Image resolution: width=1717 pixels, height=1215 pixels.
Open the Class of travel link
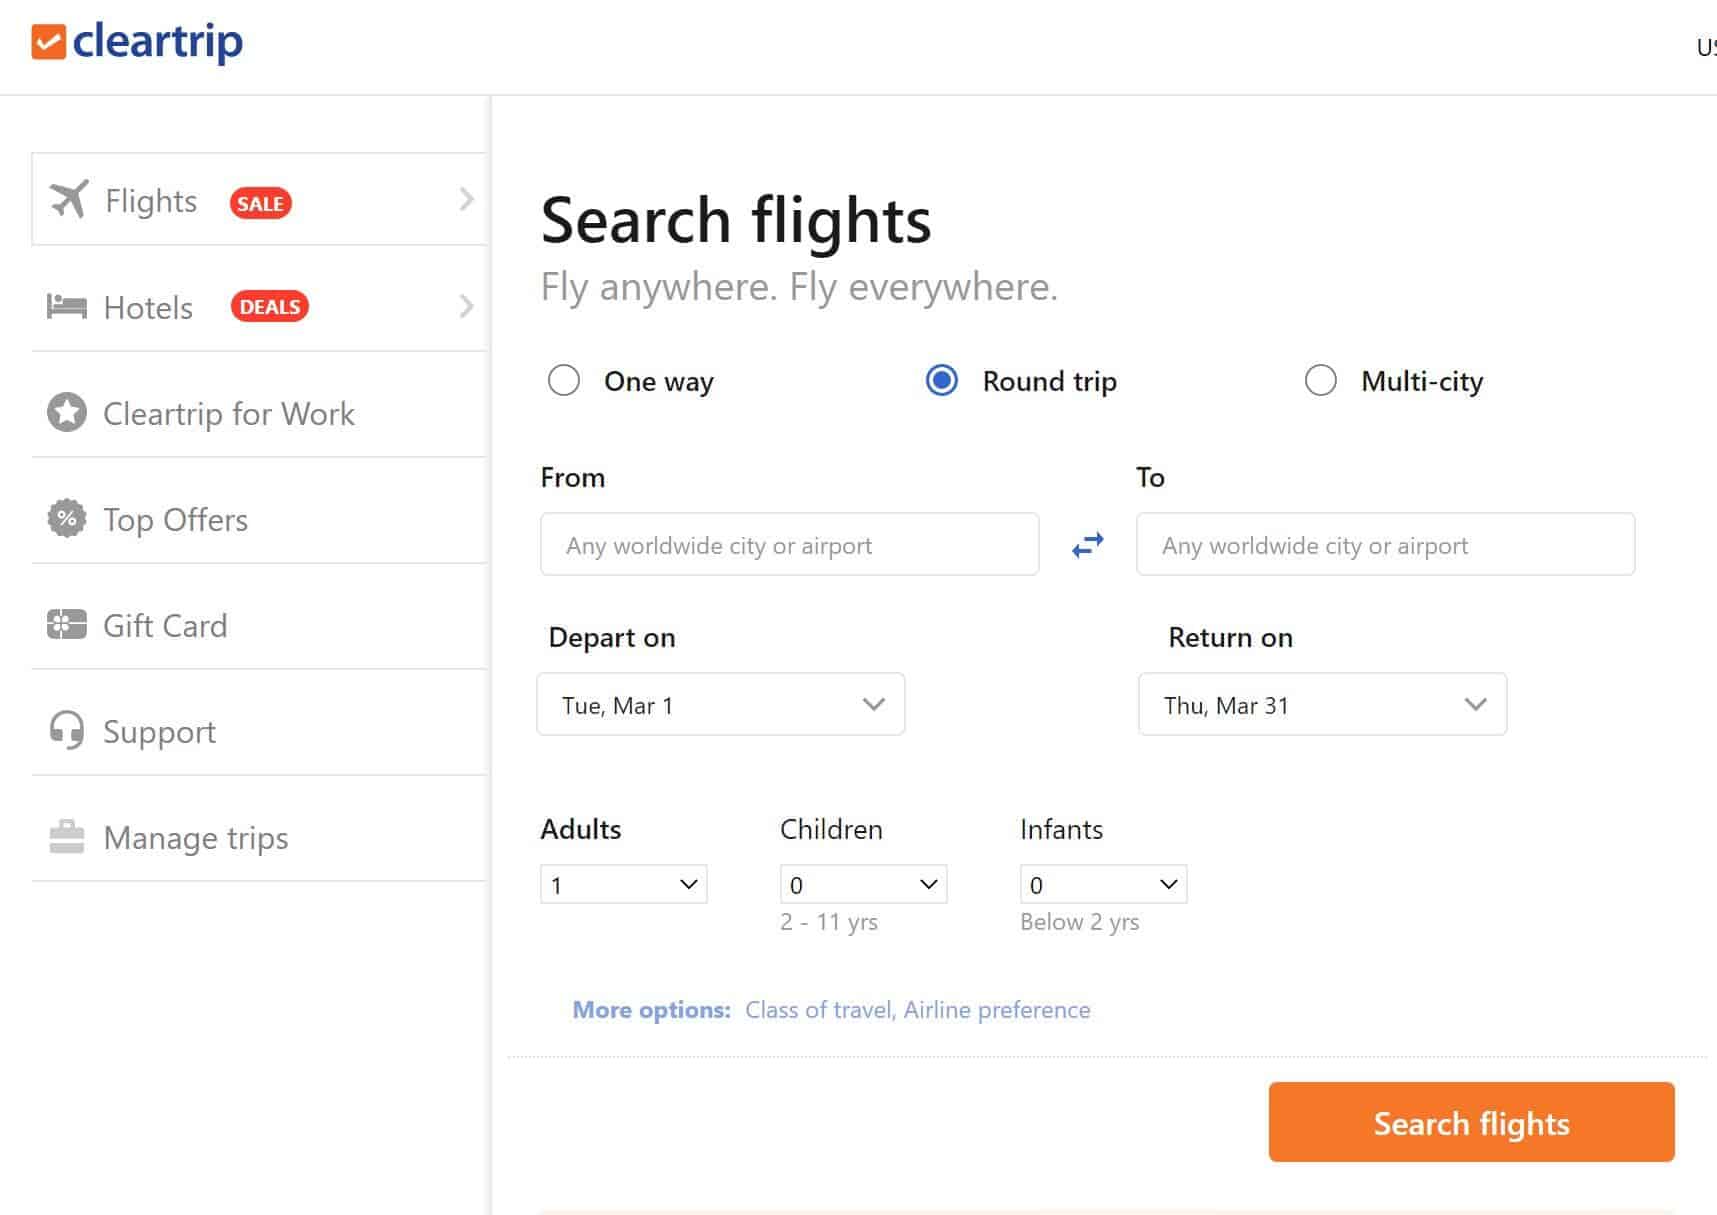tap(818, 1010)
